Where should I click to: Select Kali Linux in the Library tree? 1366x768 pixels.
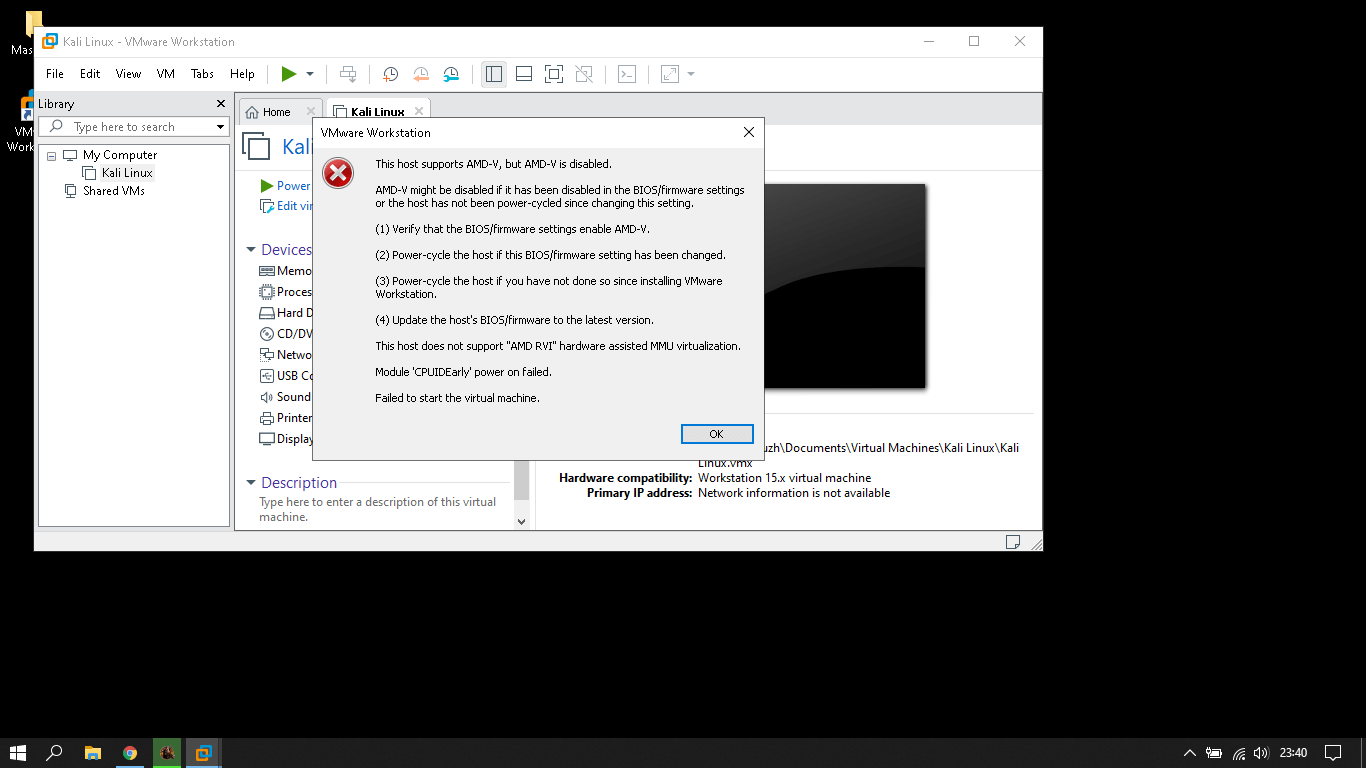(127, 173)
